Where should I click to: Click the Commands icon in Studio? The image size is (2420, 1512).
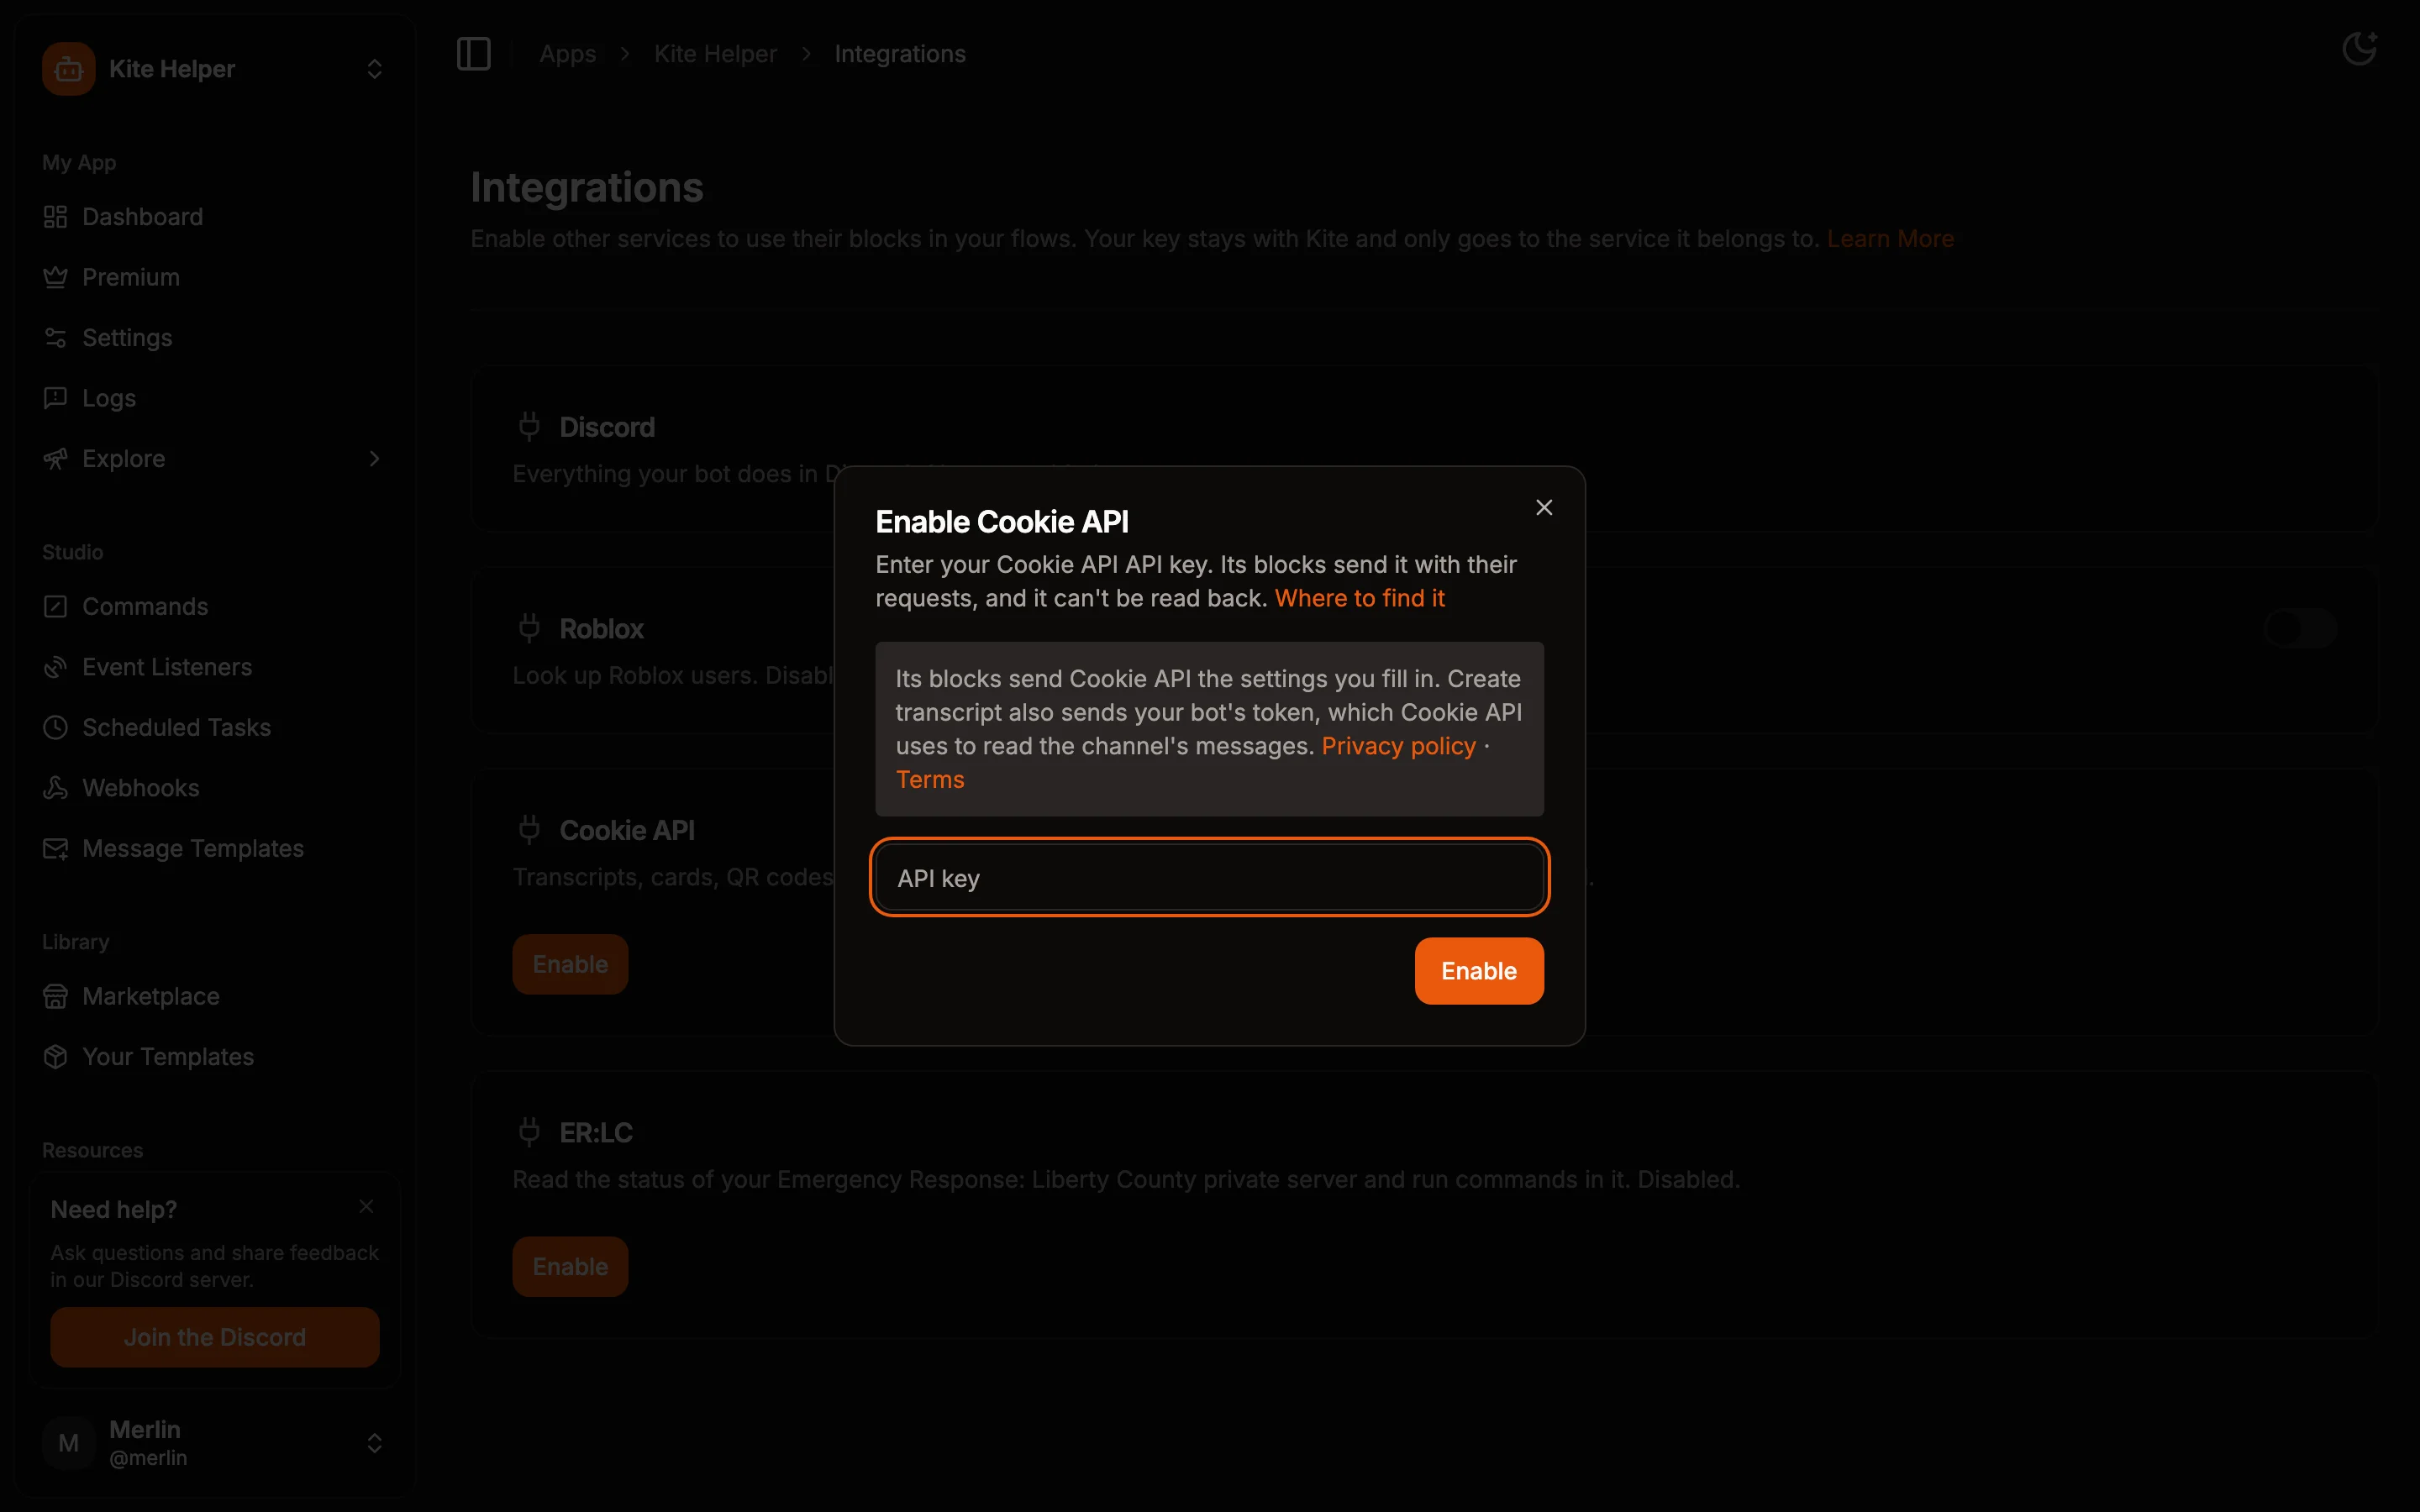pos(55,607)
